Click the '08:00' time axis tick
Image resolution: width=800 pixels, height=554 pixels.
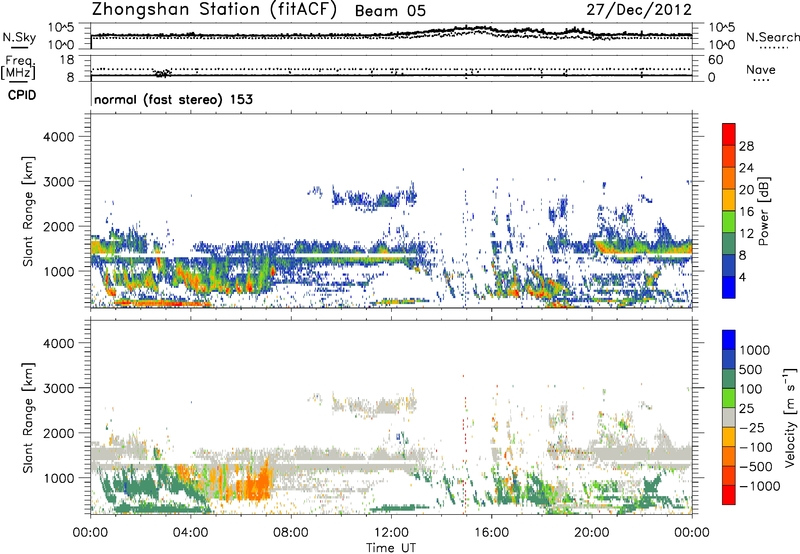291,533
